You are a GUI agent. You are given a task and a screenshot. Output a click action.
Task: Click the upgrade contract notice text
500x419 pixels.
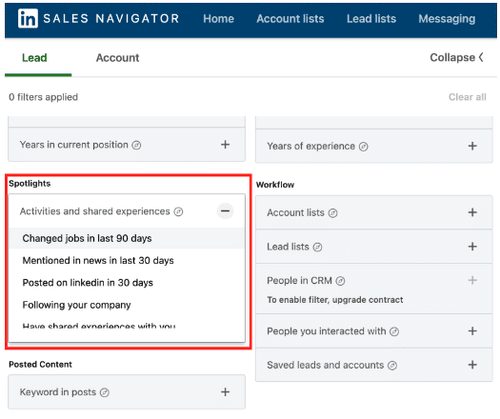(335, 300)
